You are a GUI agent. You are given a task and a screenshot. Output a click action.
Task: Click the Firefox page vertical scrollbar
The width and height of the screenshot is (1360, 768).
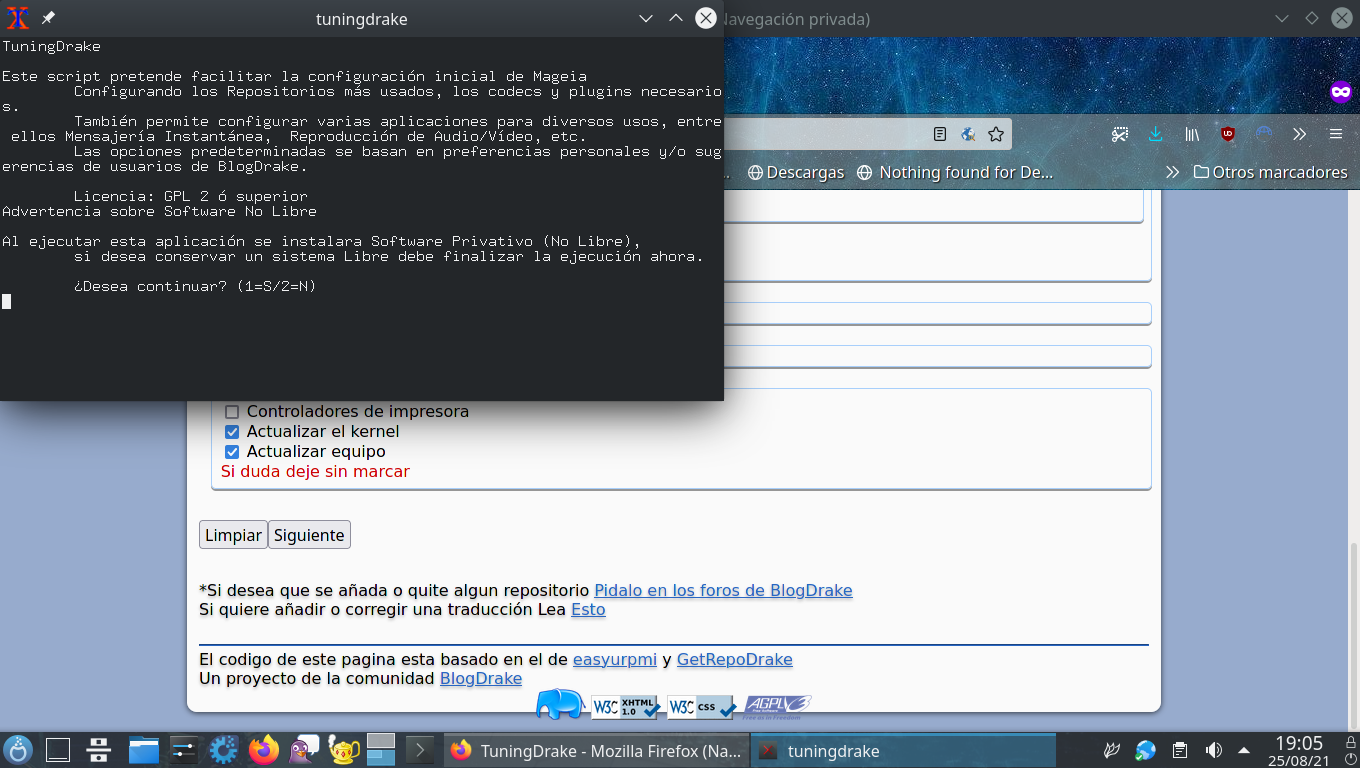pyautogui.click(x=1354, y=636)
